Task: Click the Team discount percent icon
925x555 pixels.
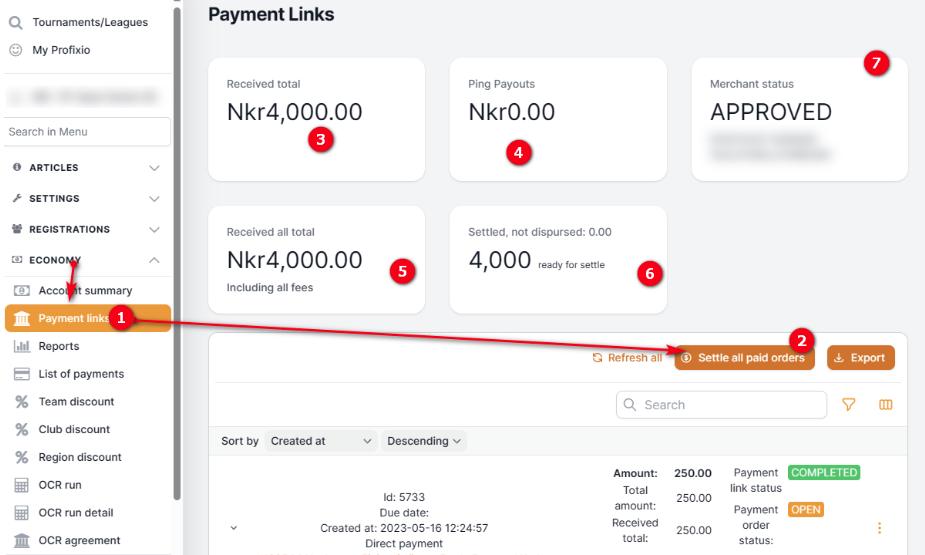Action: click(21, 402)
